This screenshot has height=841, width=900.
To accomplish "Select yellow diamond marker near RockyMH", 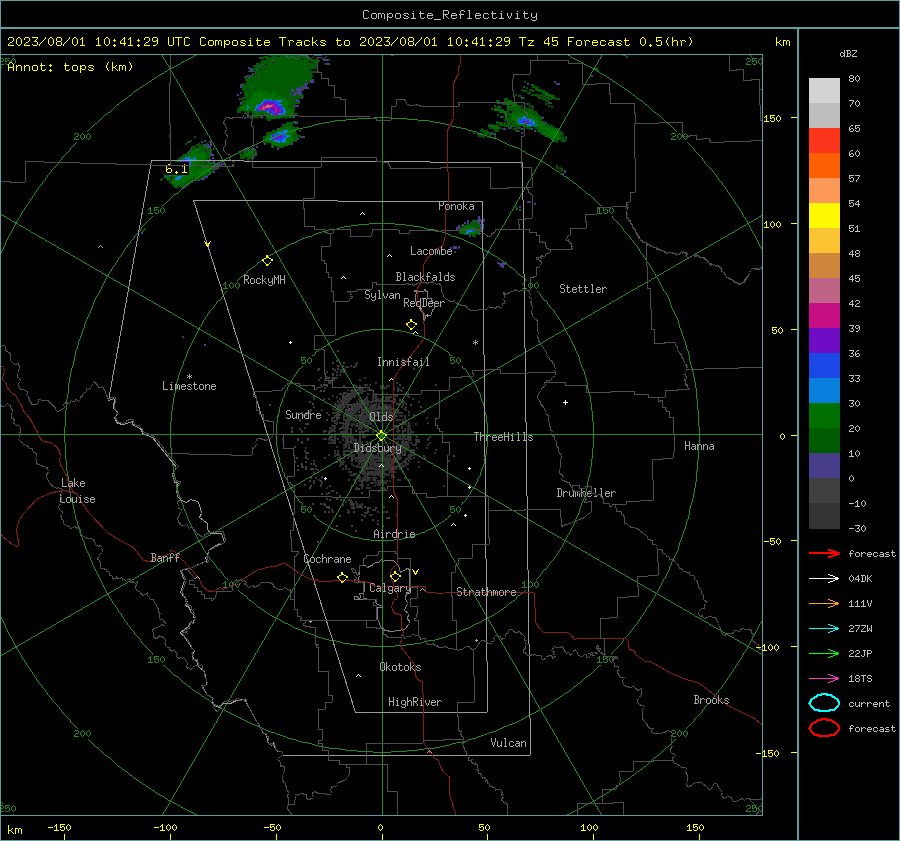I will pyautogui.click(x=267, y=261).
